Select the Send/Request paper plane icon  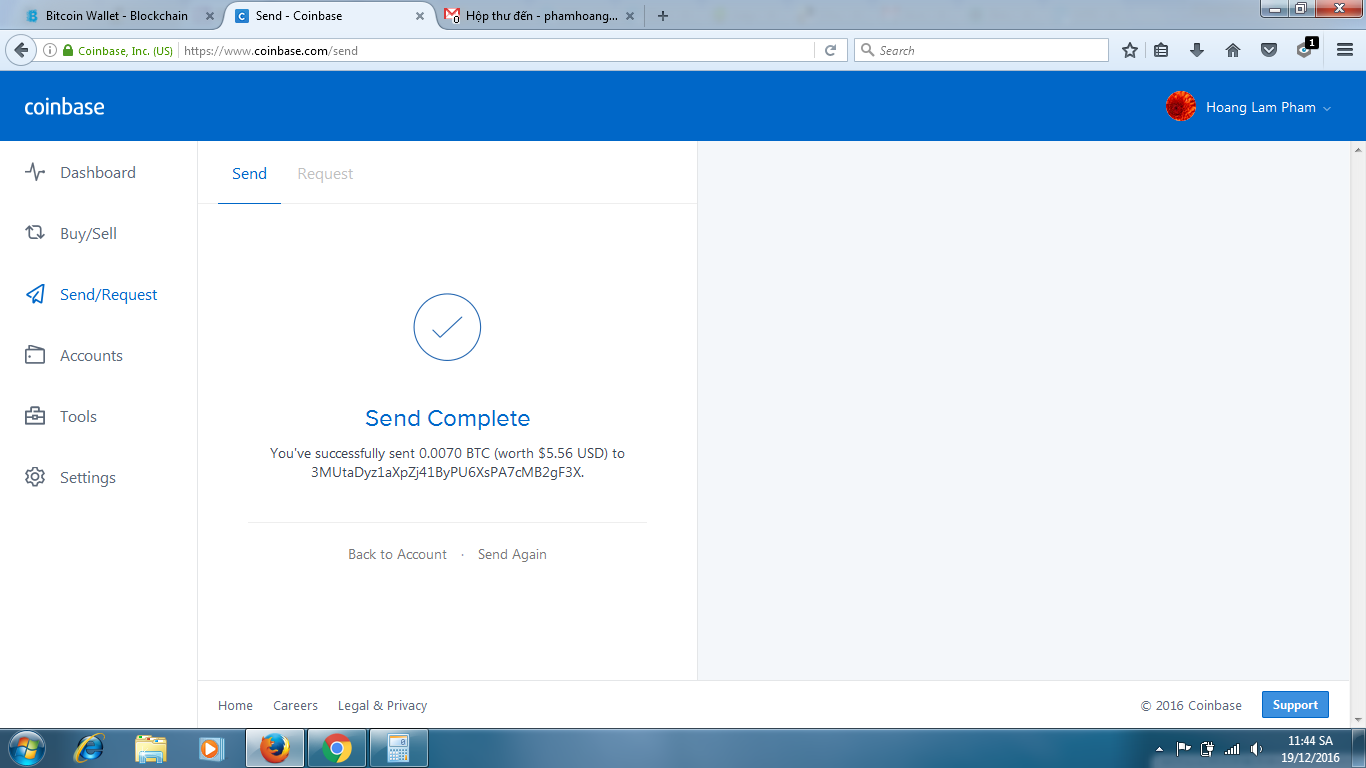click(x=35, y=294)
